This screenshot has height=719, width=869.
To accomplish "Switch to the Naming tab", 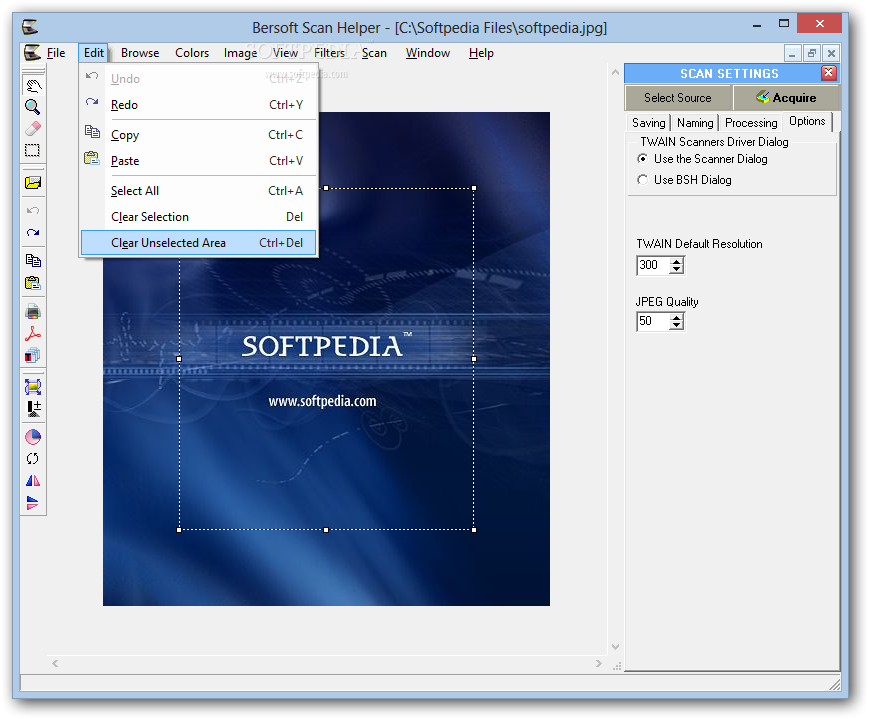I will coord(695,123).
